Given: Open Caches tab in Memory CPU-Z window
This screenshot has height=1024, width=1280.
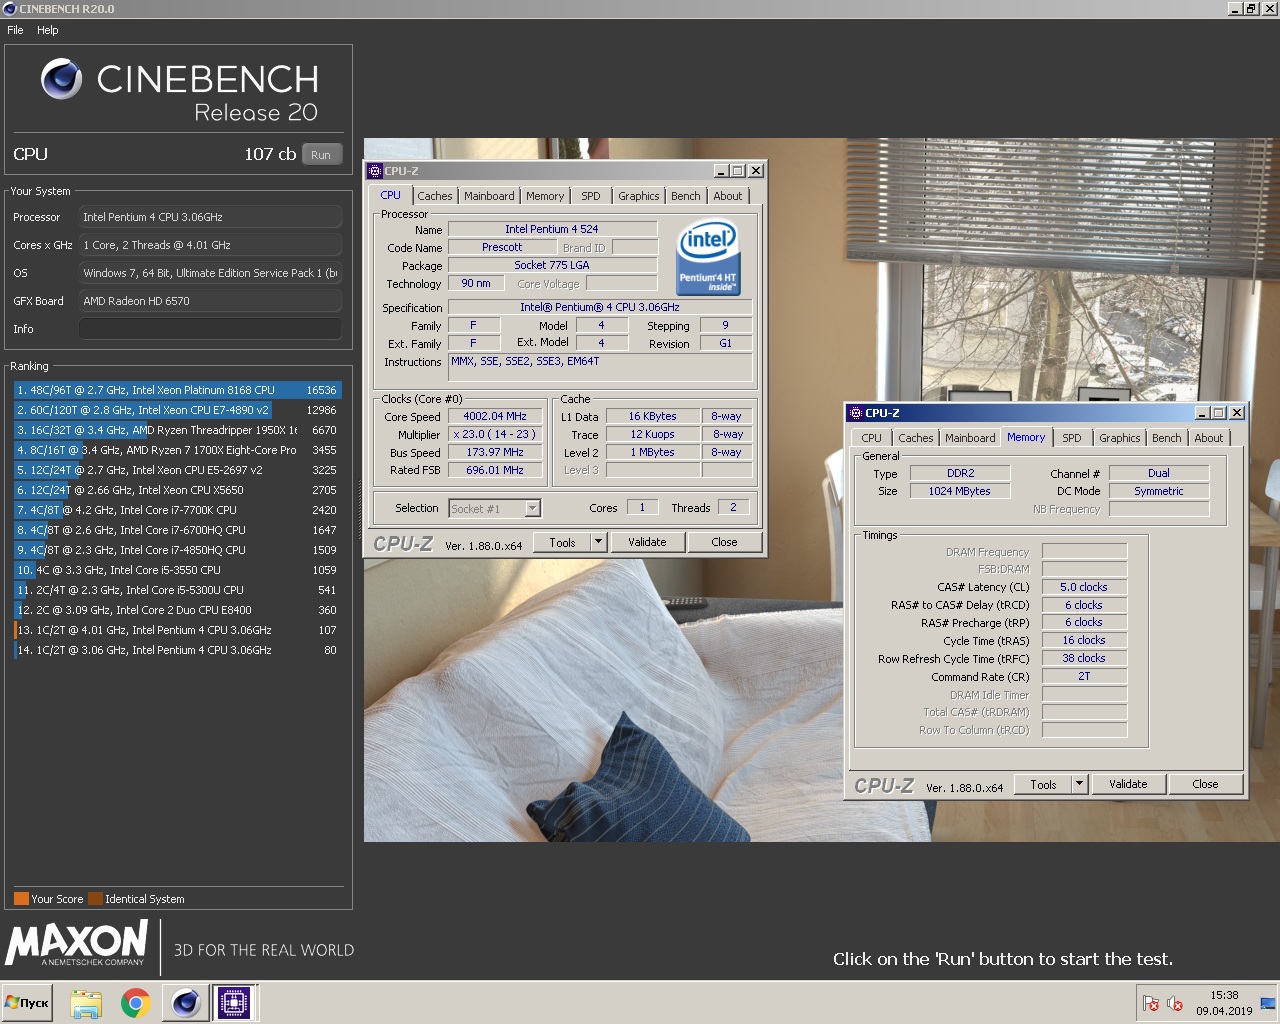Looking at the screenshot, I should 916,438.
